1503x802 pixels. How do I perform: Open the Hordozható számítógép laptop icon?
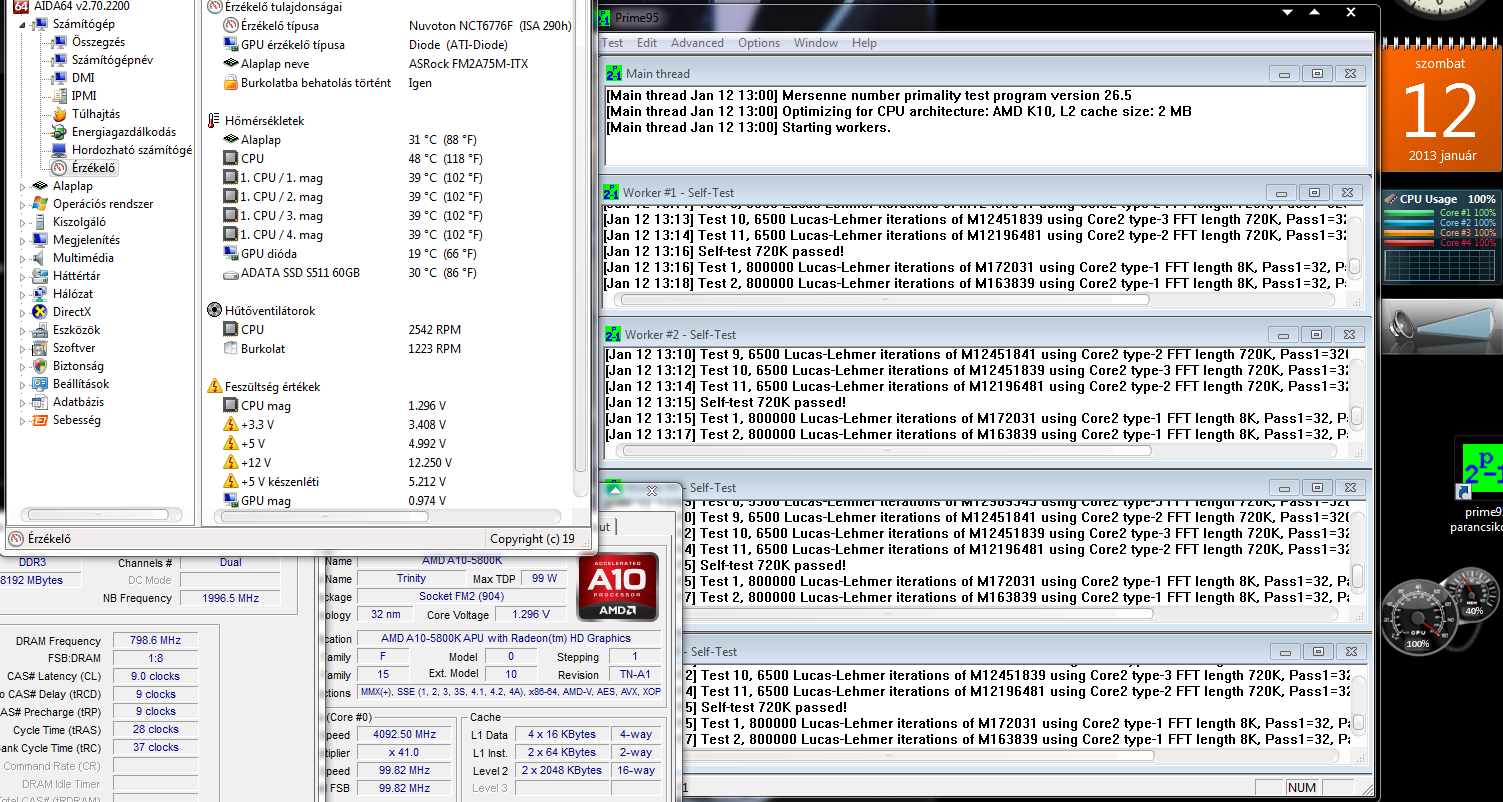(59, 150)
